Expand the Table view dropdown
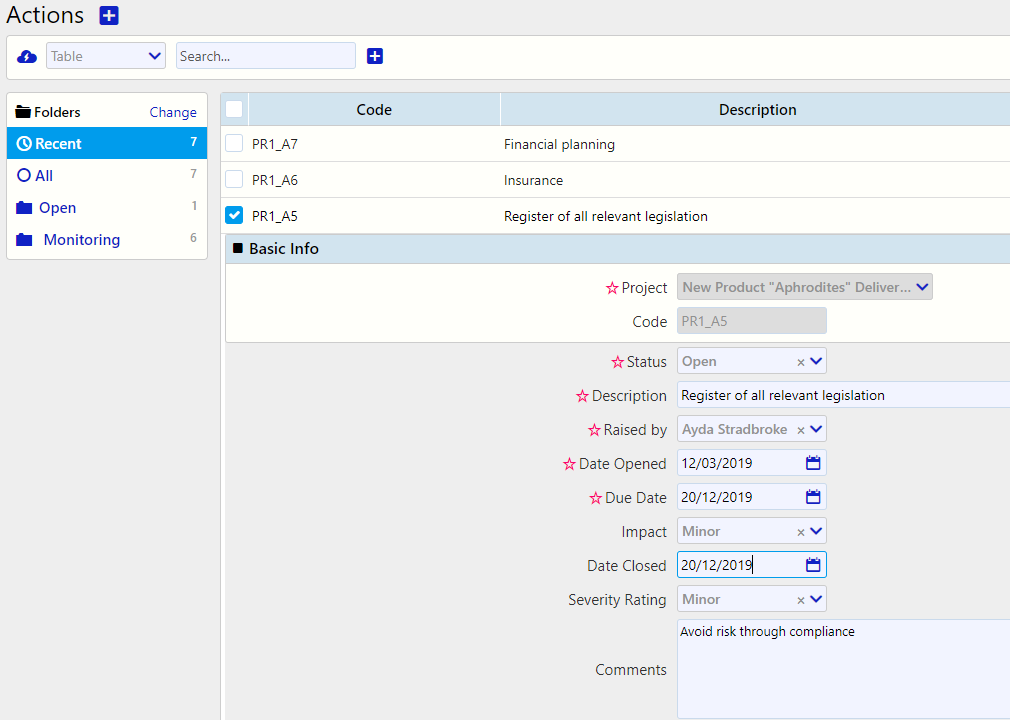This screenshot has width=1010, height=720. click(155, 56)
